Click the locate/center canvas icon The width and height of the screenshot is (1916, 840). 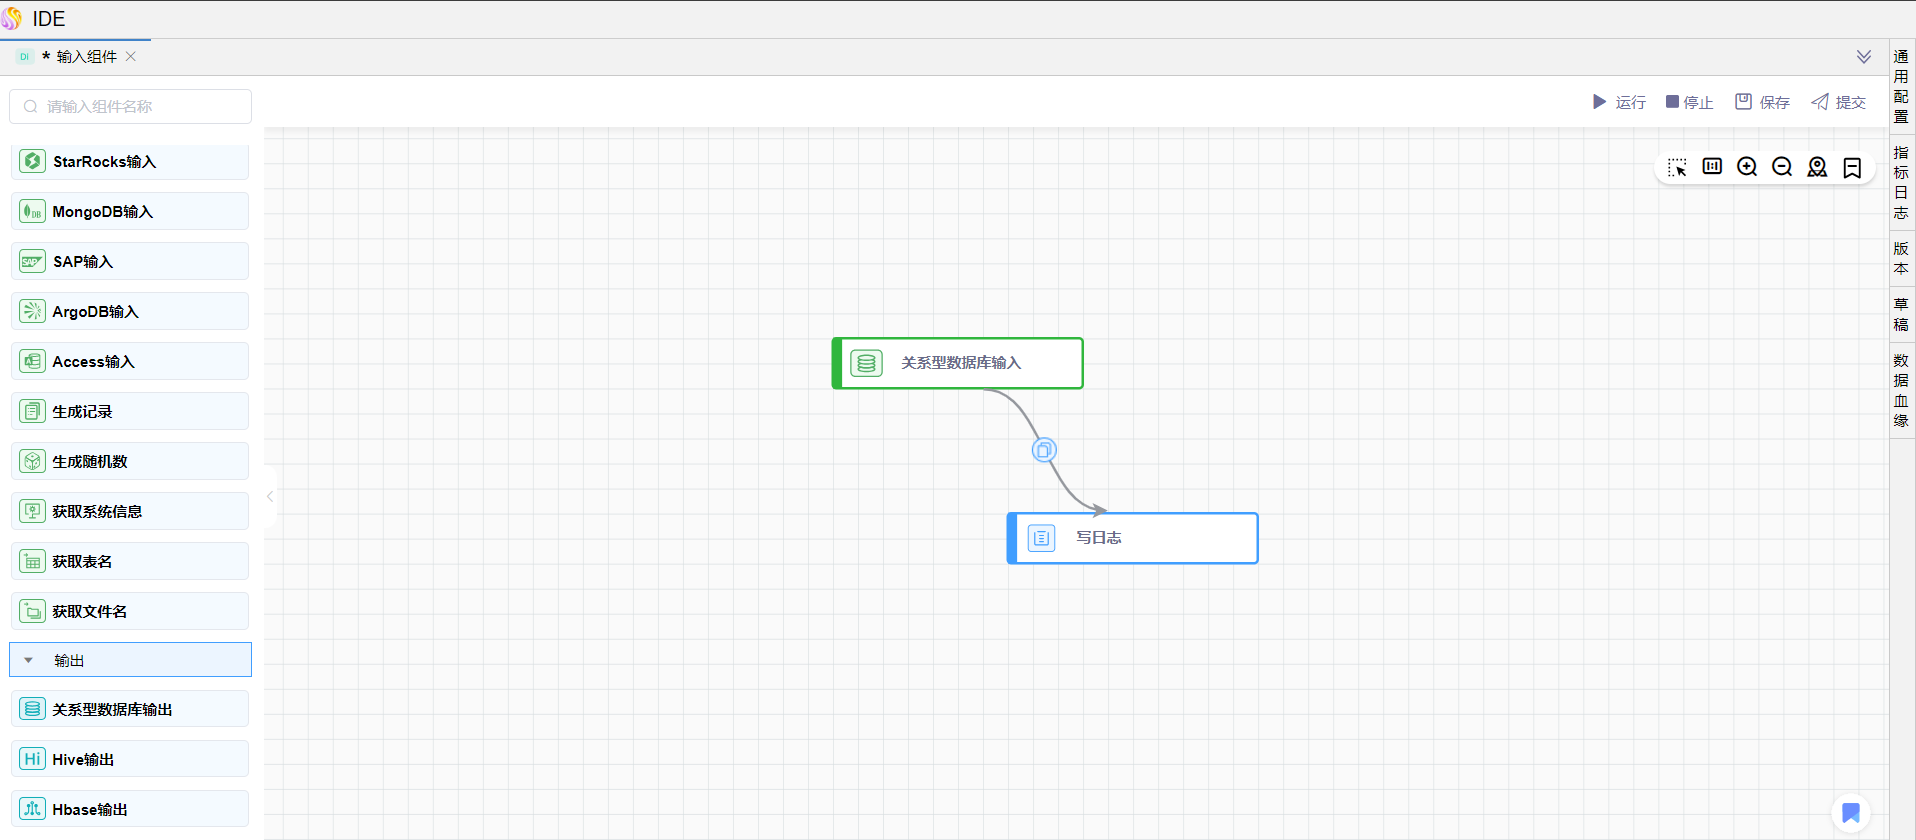(x=1817, y=167)
